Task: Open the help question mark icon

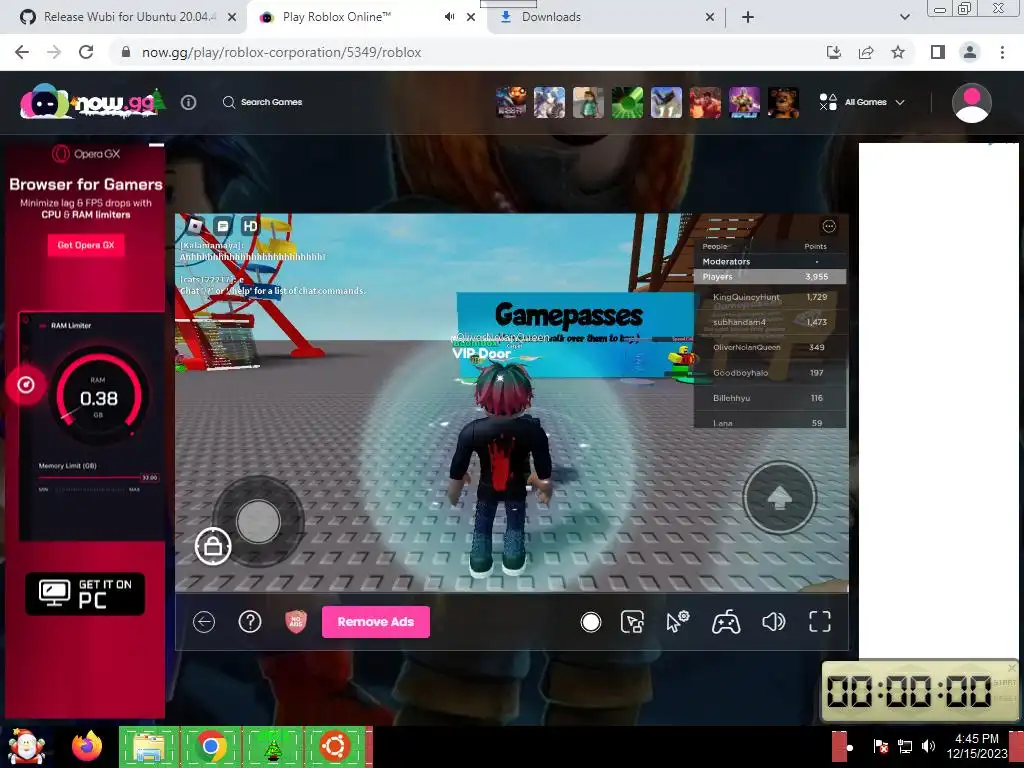Action: point(249,622)
